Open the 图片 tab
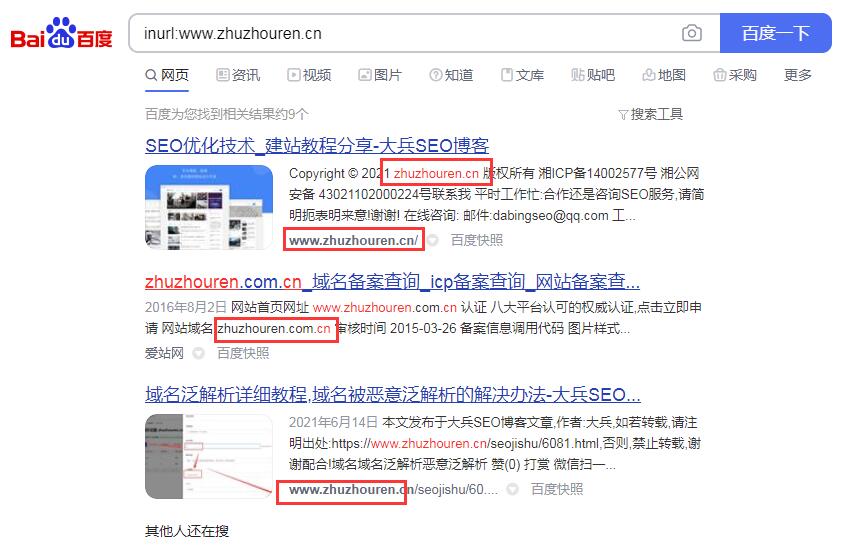 click(x=380, y=75)
